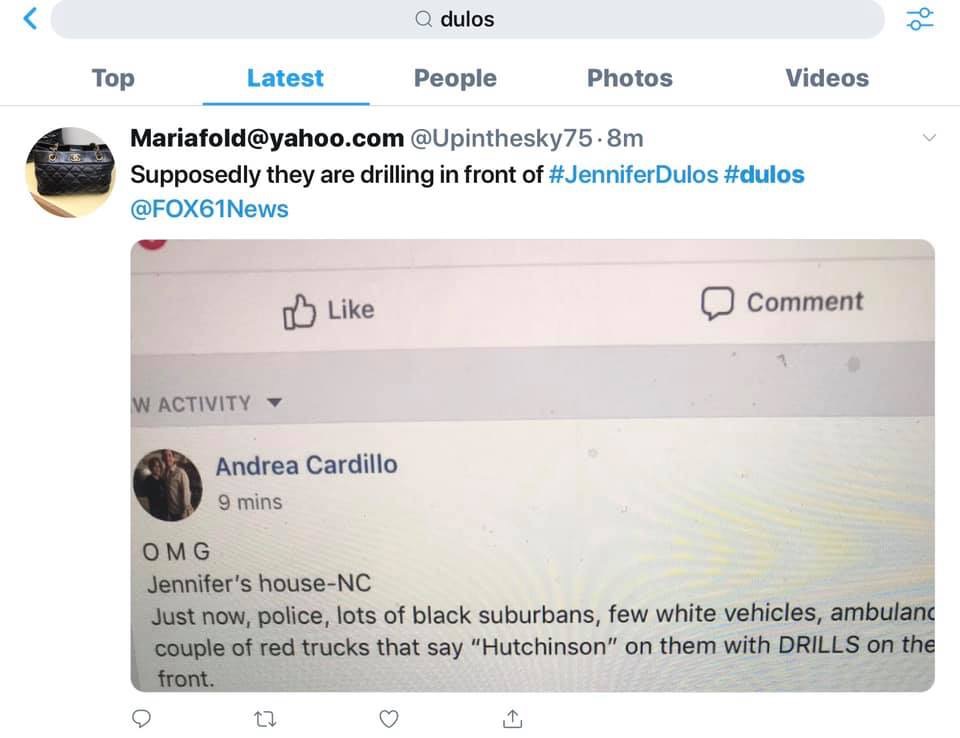Switch to the Top tab
The width and height of the screenshot is (960, 738).
(113, 78)
